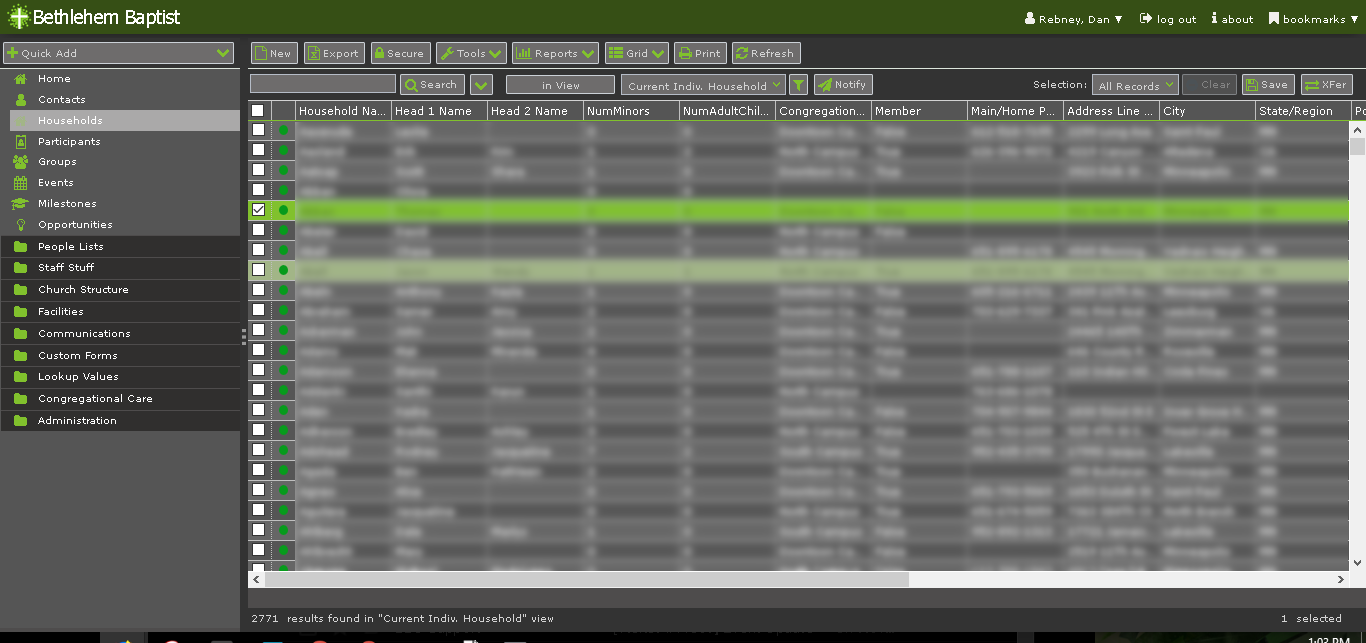The height and width of the screenshot is (643, 1366).
Task: Send a message with Notify button
Action: [843, 85]
